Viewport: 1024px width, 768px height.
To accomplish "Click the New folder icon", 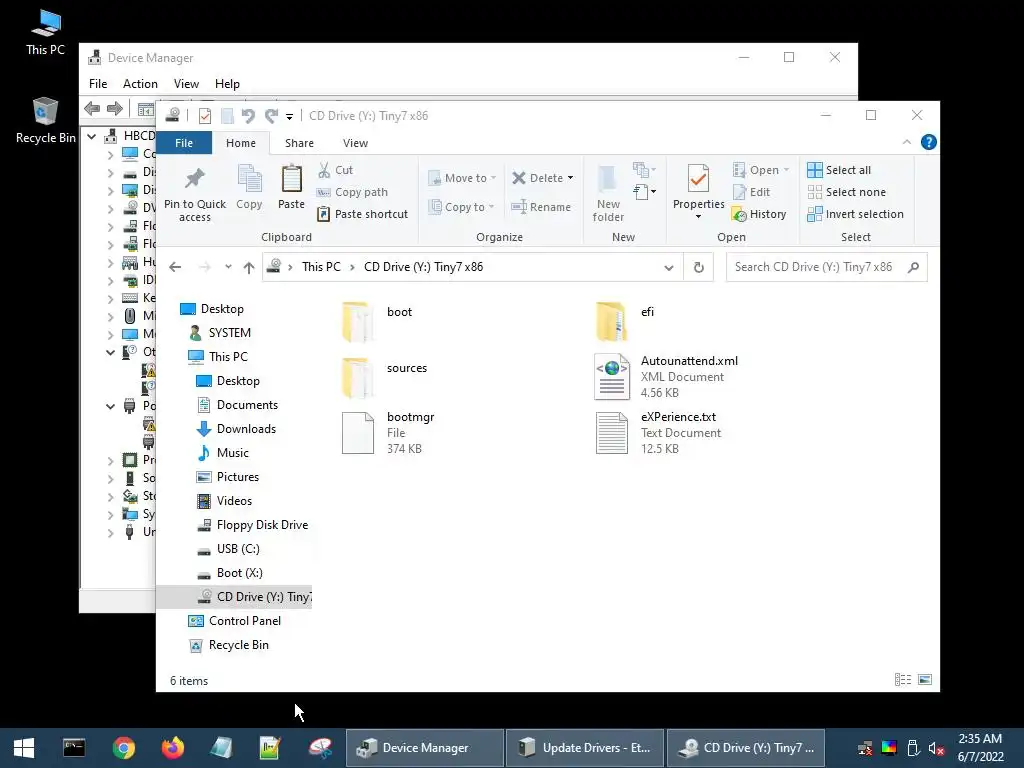I will (607, 179).
